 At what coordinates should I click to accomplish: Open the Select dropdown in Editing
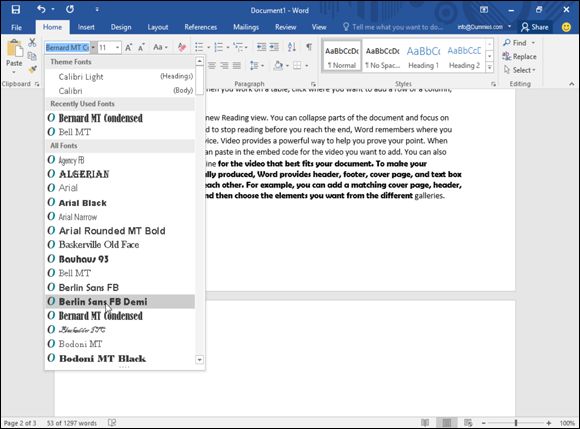click(x=520, y=70)
